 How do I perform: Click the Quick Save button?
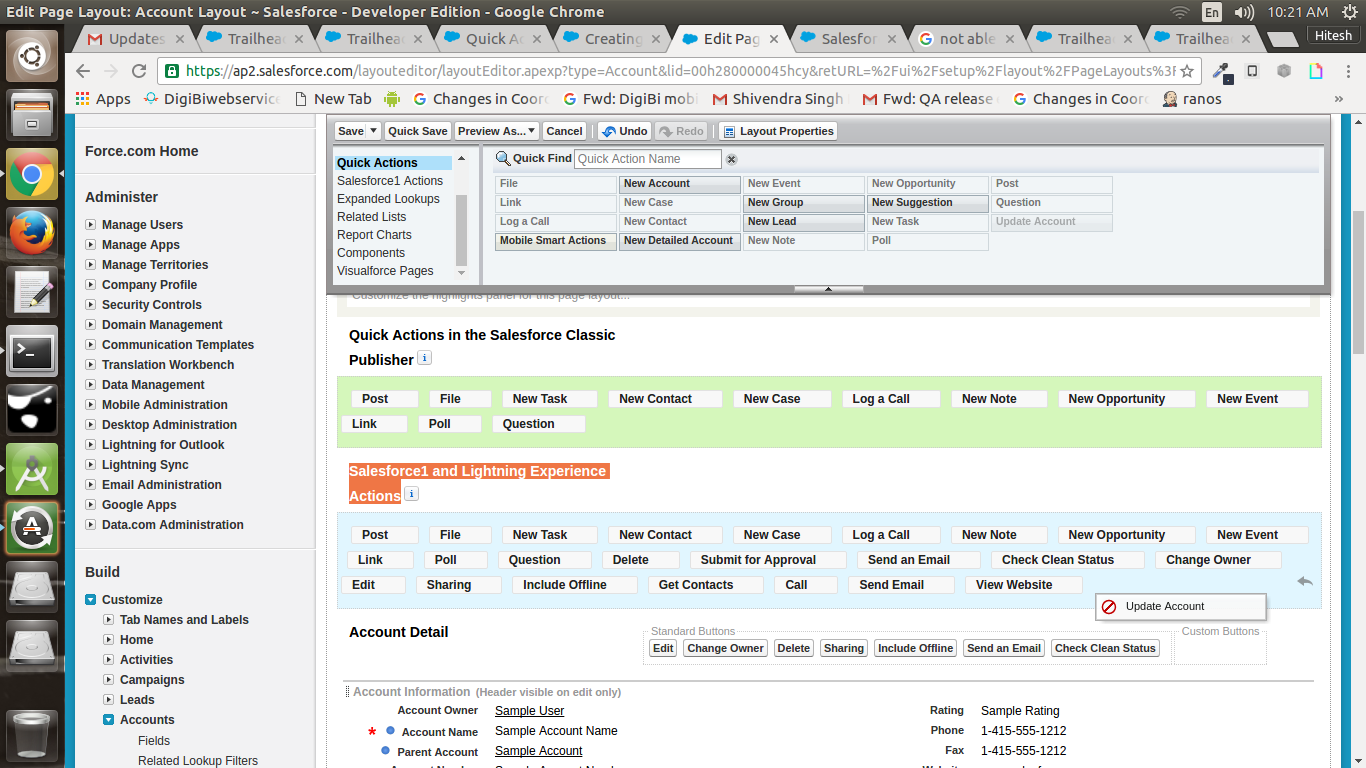point(417,131)
